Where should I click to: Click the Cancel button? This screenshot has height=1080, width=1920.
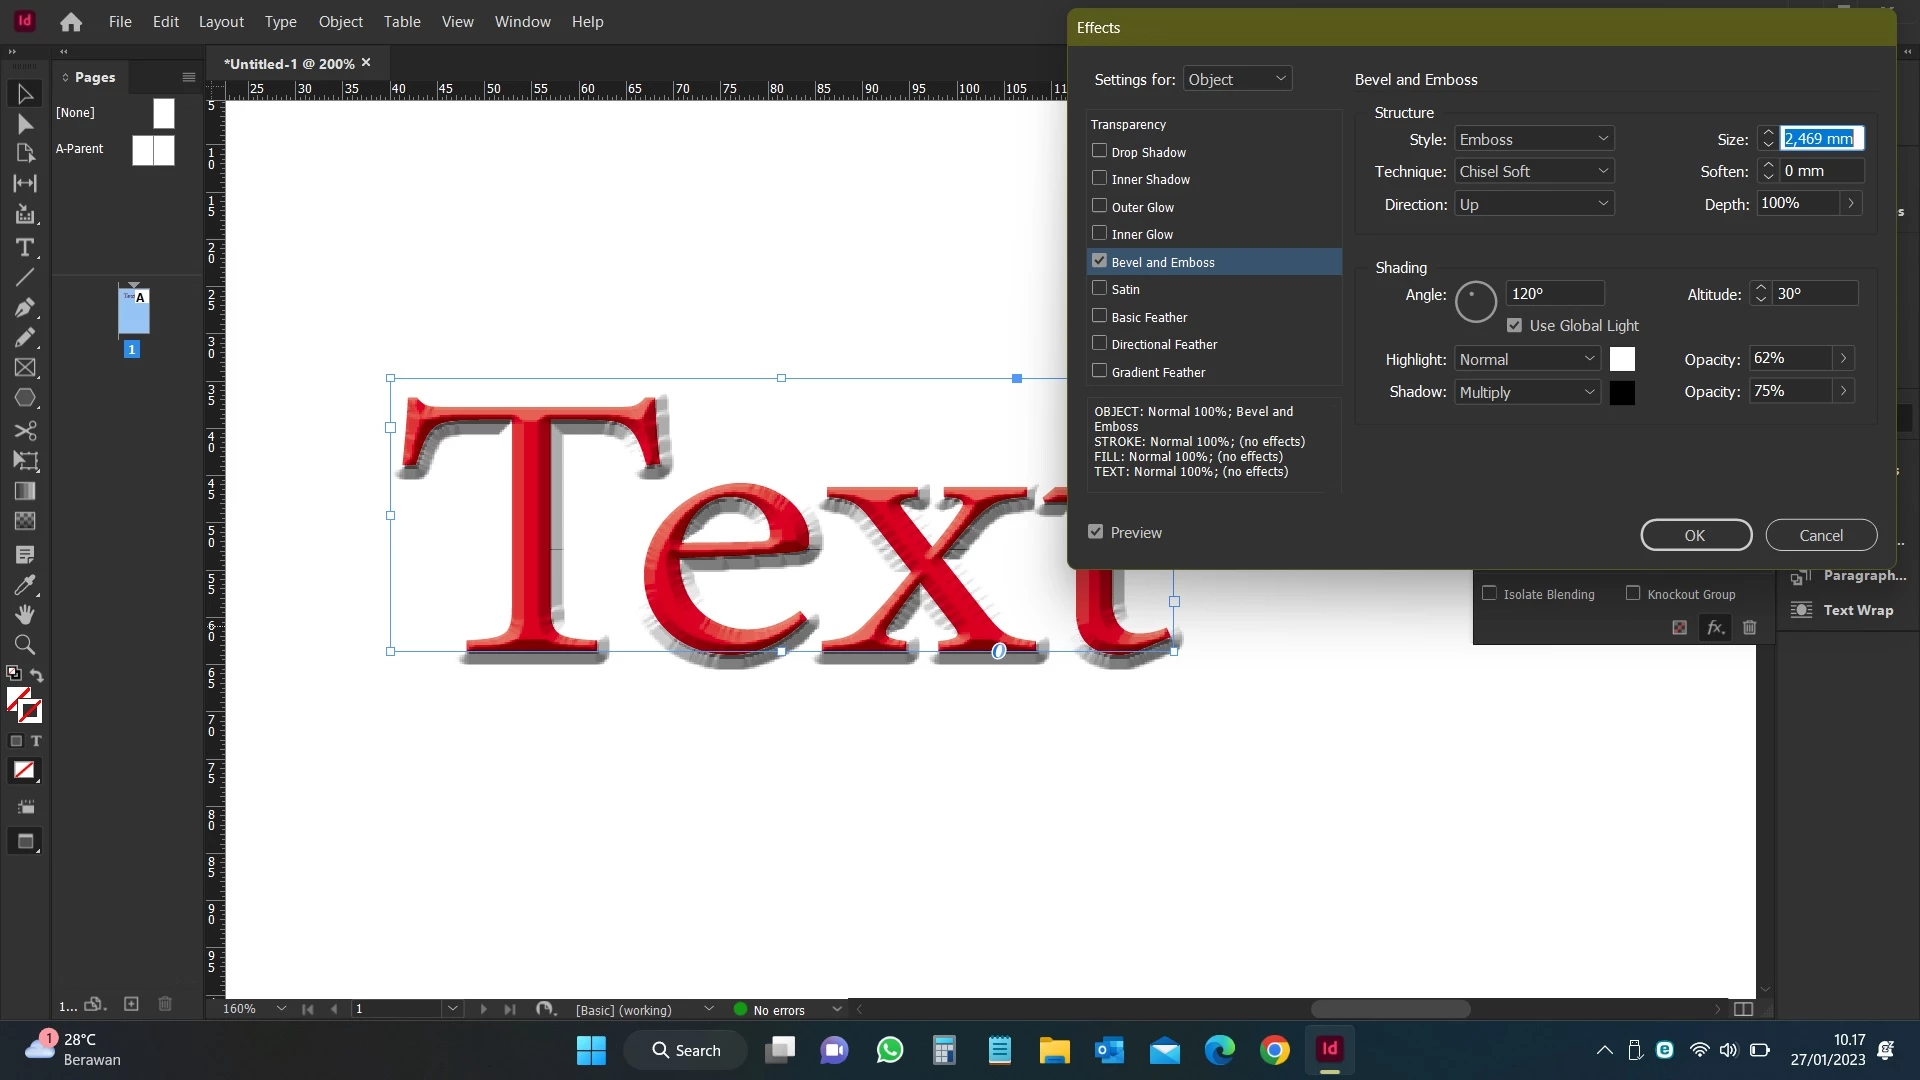coord(1820,535)
